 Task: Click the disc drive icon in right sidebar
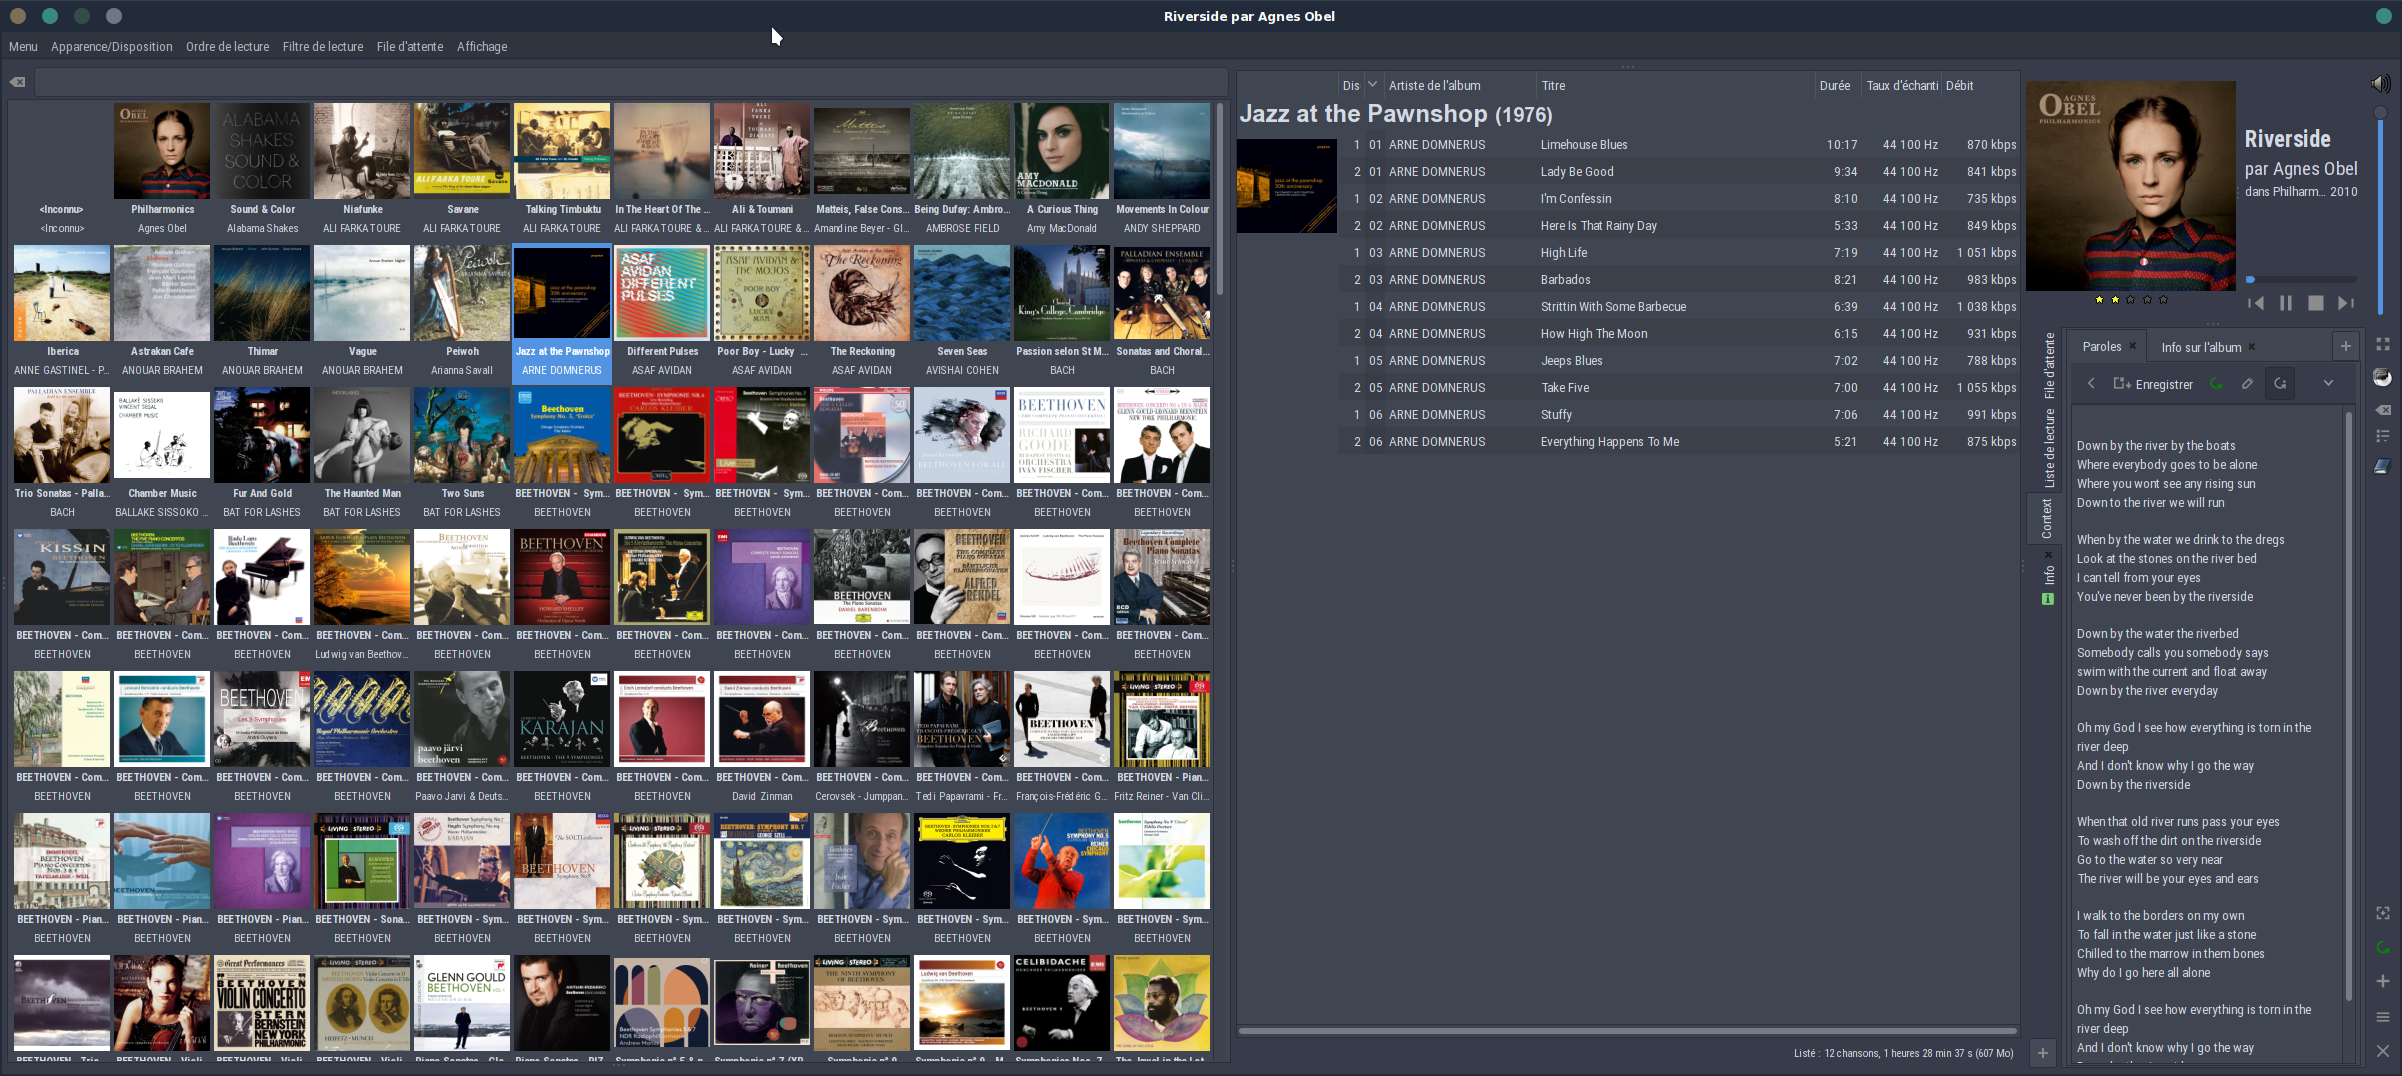tap(2383, 377)
